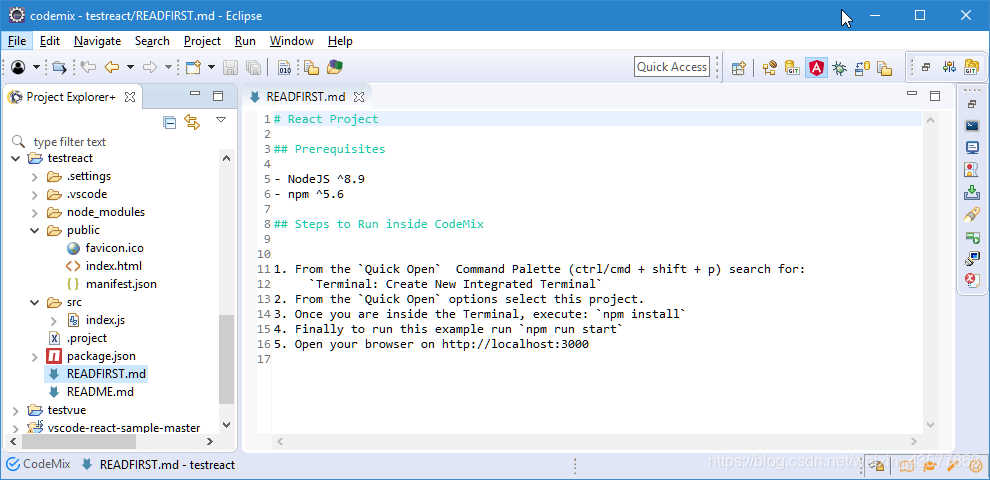Open the Help menu
Image resolution: width=990 pixels, height=480 pixels.
[x=340, y=41]
